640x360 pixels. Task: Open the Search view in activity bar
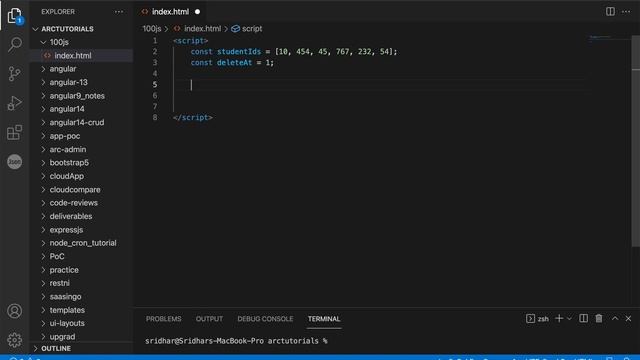[x=15, y=44]
